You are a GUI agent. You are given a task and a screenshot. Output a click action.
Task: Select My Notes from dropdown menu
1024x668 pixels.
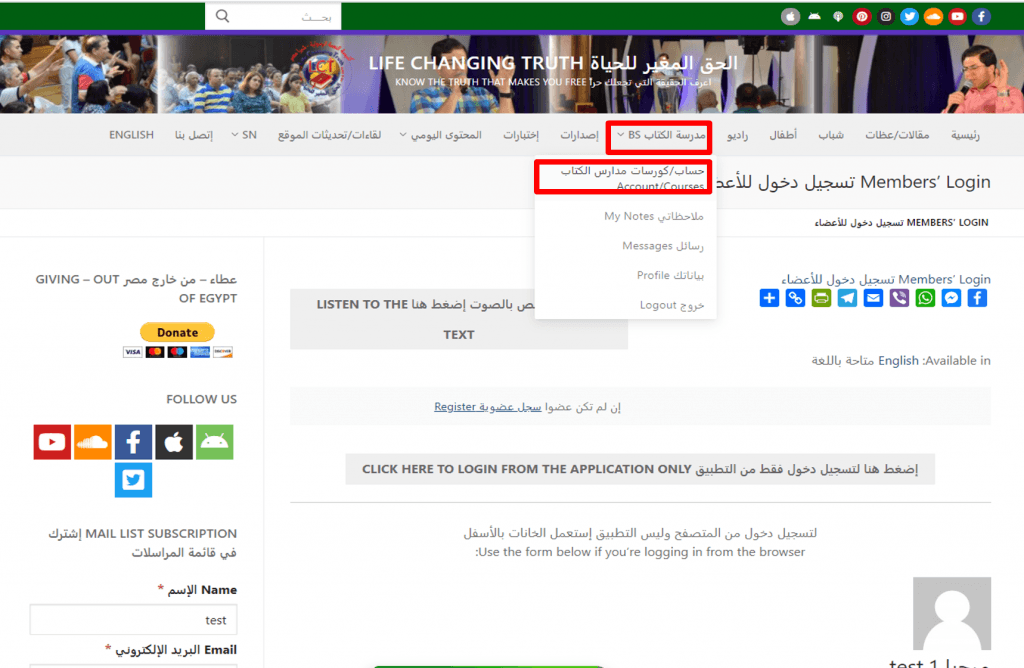pyautogui.click(x=653, y=216)
